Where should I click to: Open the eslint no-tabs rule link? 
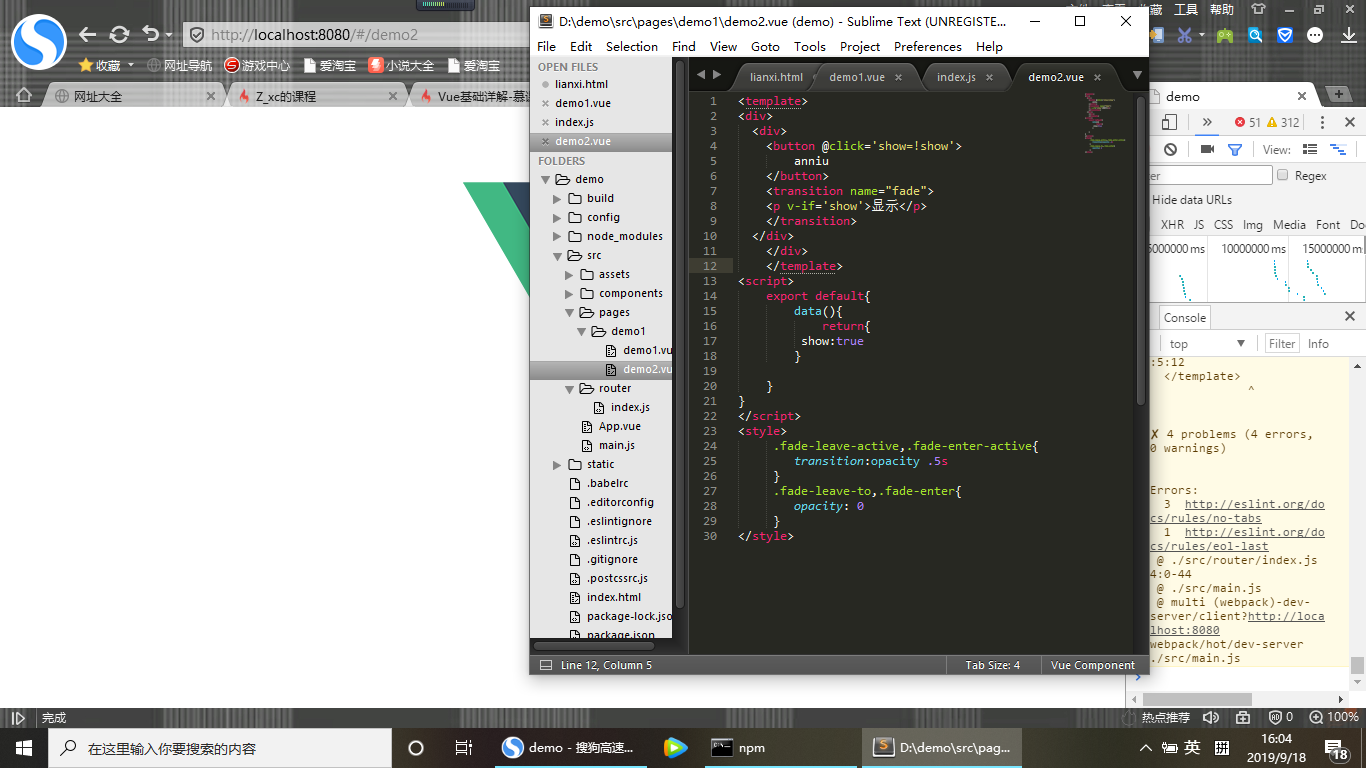[1254, 505]
